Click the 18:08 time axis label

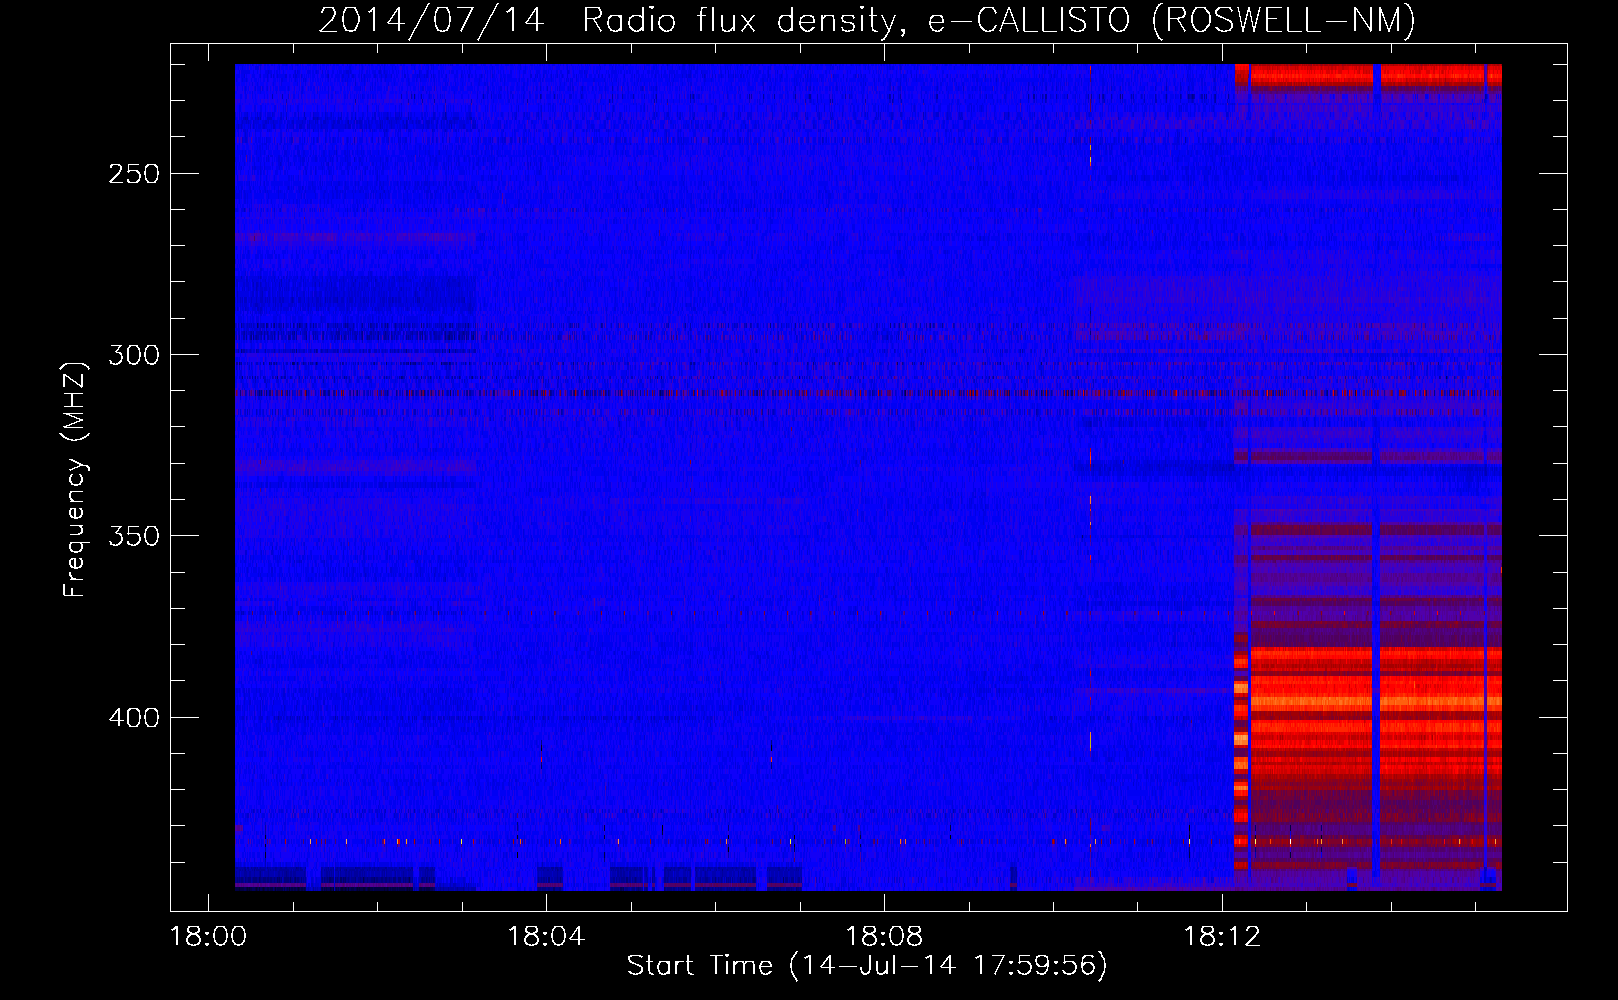(884, 937)
